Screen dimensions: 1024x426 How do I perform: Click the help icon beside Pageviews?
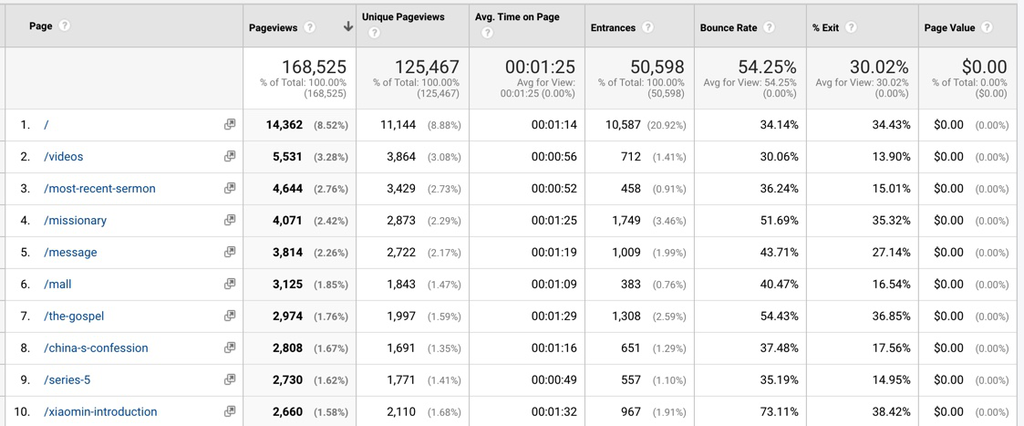310,28
